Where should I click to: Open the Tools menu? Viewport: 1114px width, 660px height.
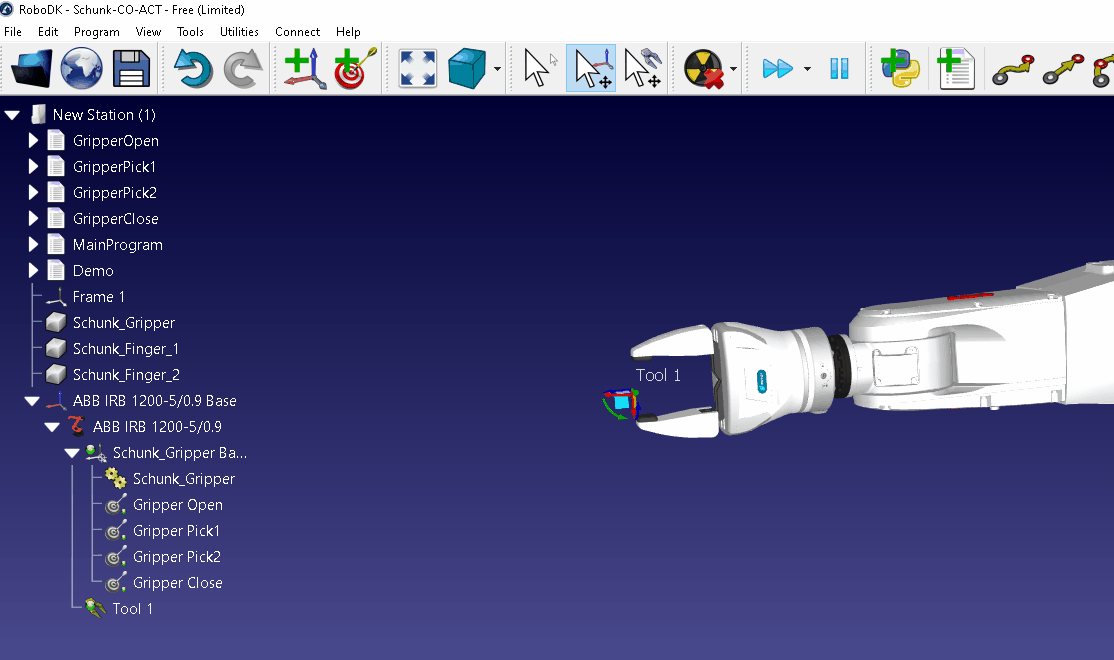[190, 32]
